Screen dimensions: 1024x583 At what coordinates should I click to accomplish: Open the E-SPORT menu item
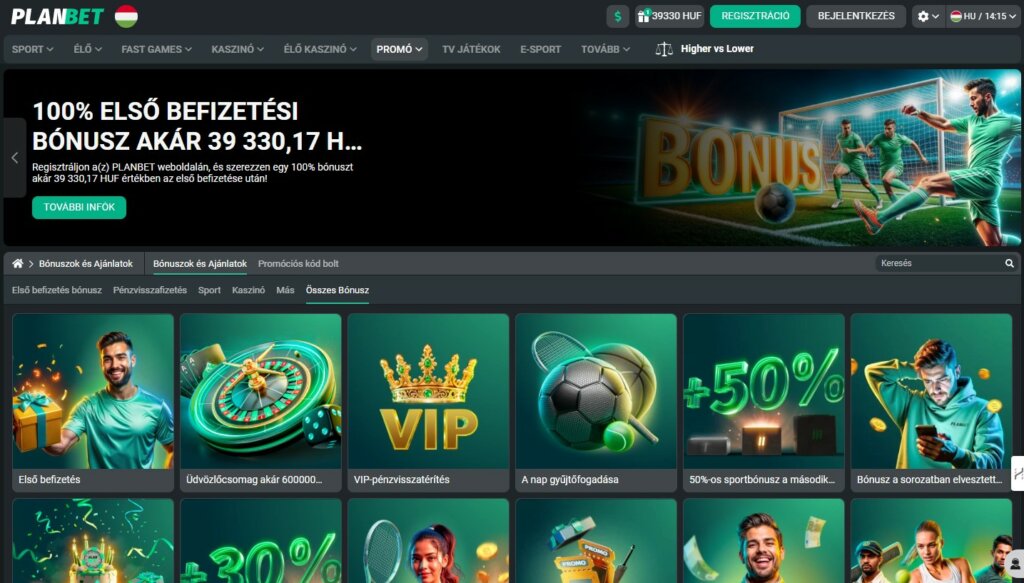click(540, 49)
